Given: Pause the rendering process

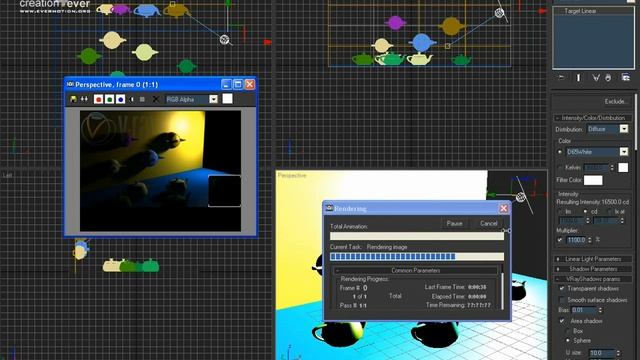Looking at the screenshot, I should pyautogui.click(x=454, y=223).
